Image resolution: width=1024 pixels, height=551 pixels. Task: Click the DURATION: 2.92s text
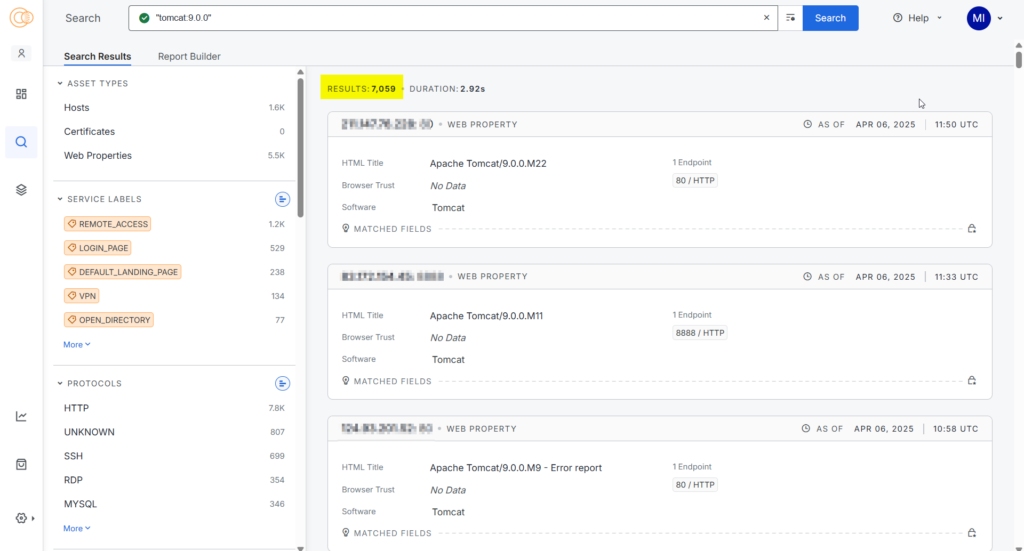(x=447, y=89)
